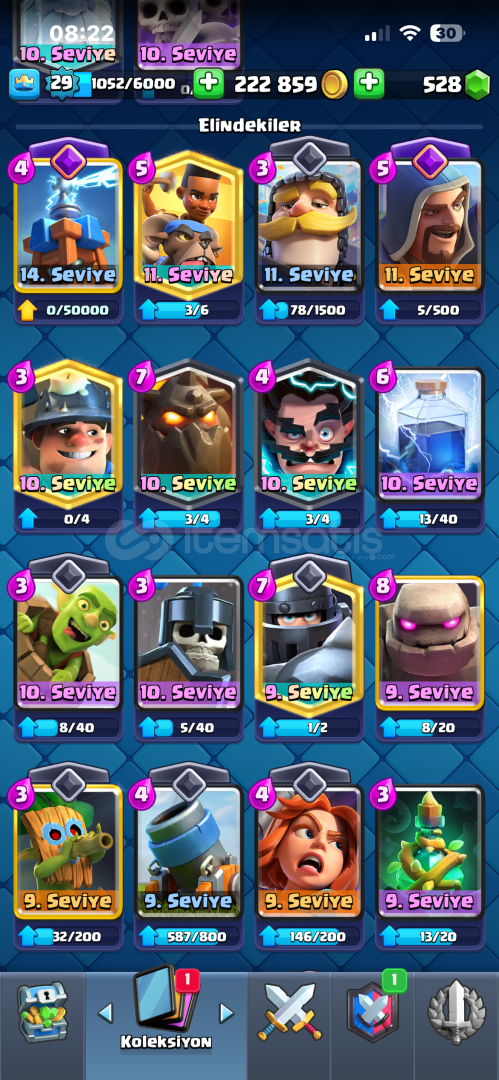499x1080 pixels.
Task: Tap the 587/800 upgrade progress bar
Action: coord(188,935)
